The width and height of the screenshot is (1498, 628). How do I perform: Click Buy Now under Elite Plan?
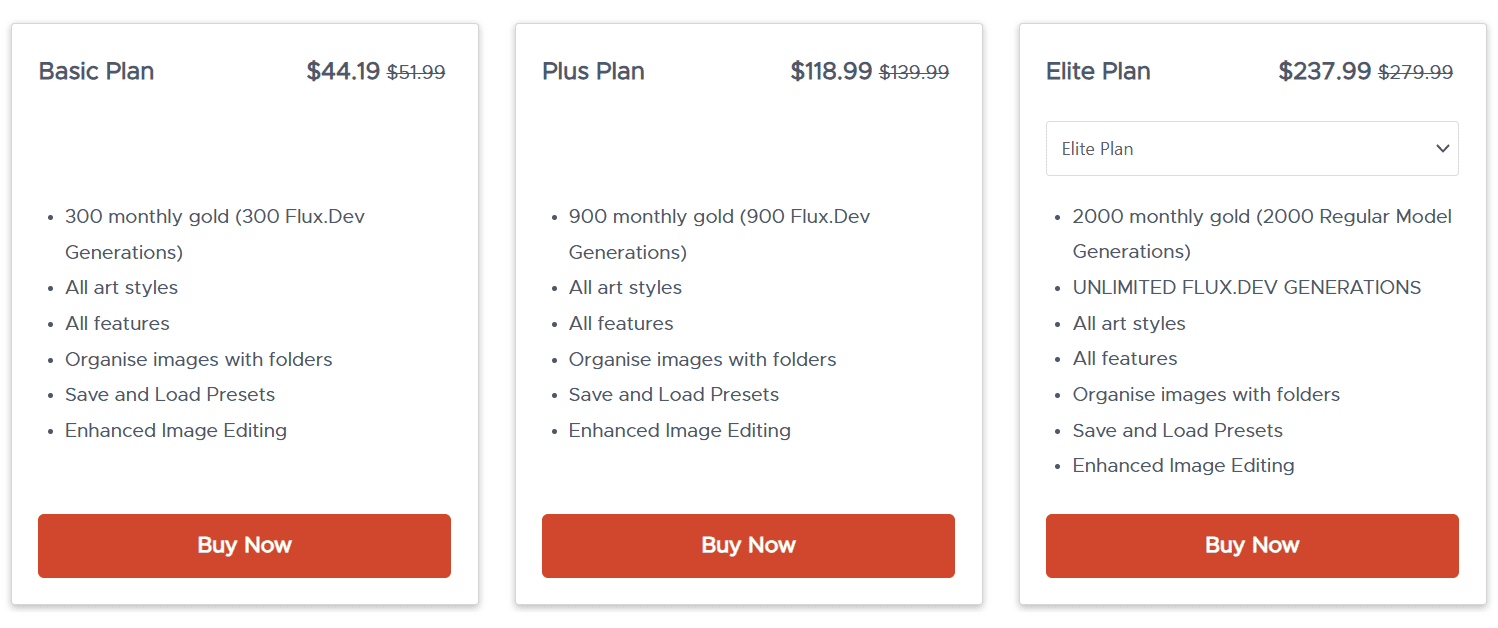1252,545
